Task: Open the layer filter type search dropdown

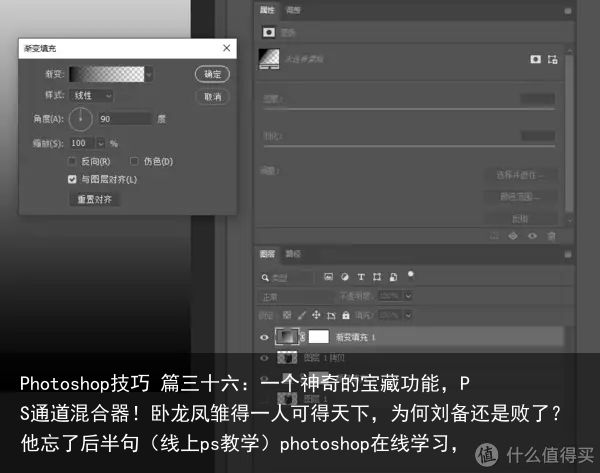Action: pyautogui.click(x=286, y=277)
